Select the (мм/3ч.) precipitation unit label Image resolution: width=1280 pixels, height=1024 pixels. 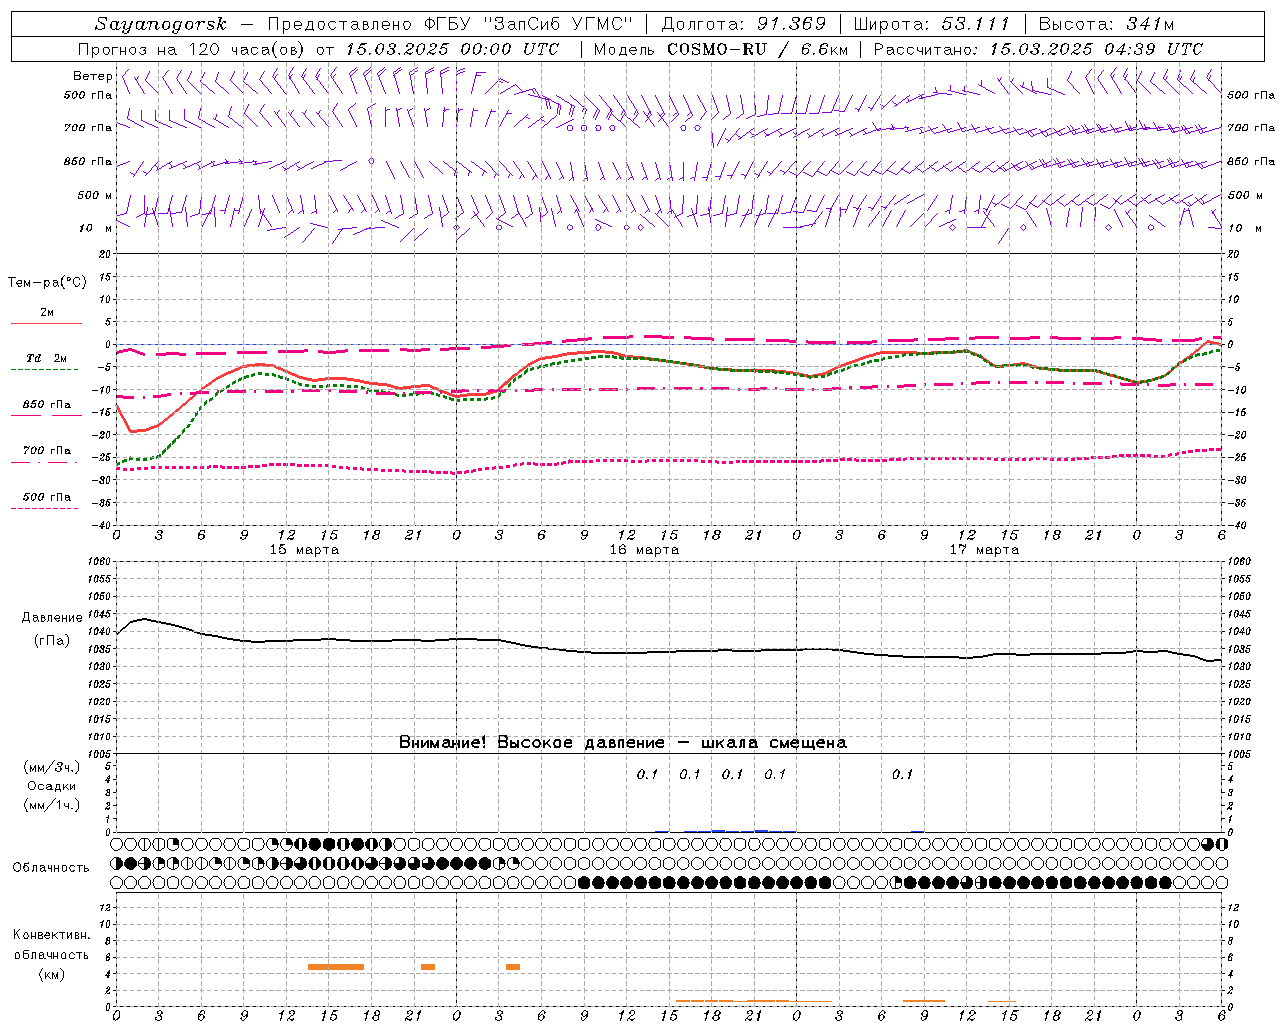(51, 768)
